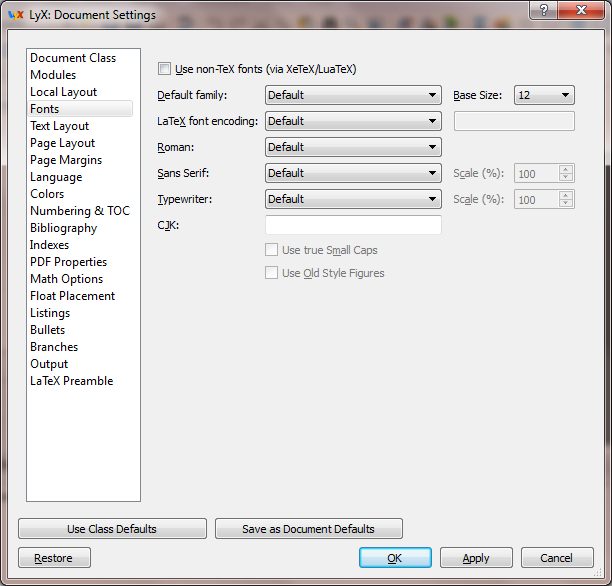Click Apply to apply font settings
Screen dimensions: 612x586
476,558
